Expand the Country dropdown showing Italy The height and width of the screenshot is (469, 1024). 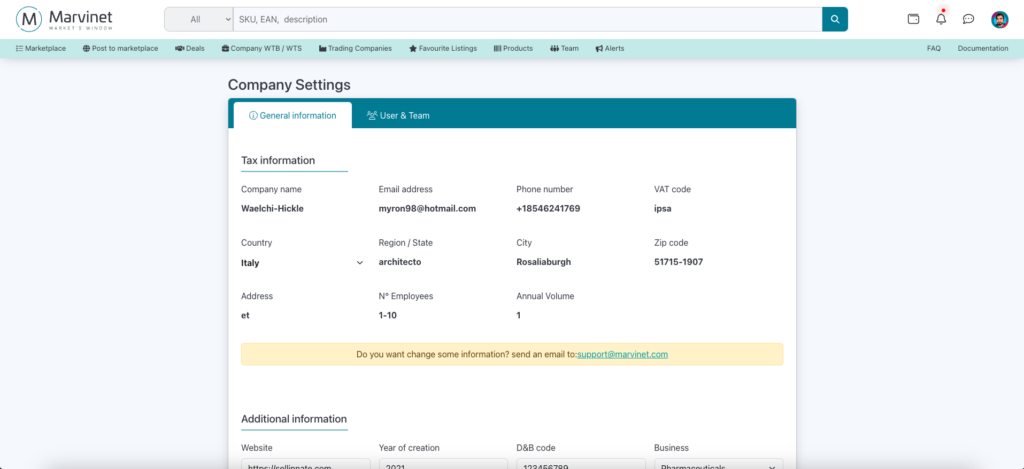(x=302, y=263)
